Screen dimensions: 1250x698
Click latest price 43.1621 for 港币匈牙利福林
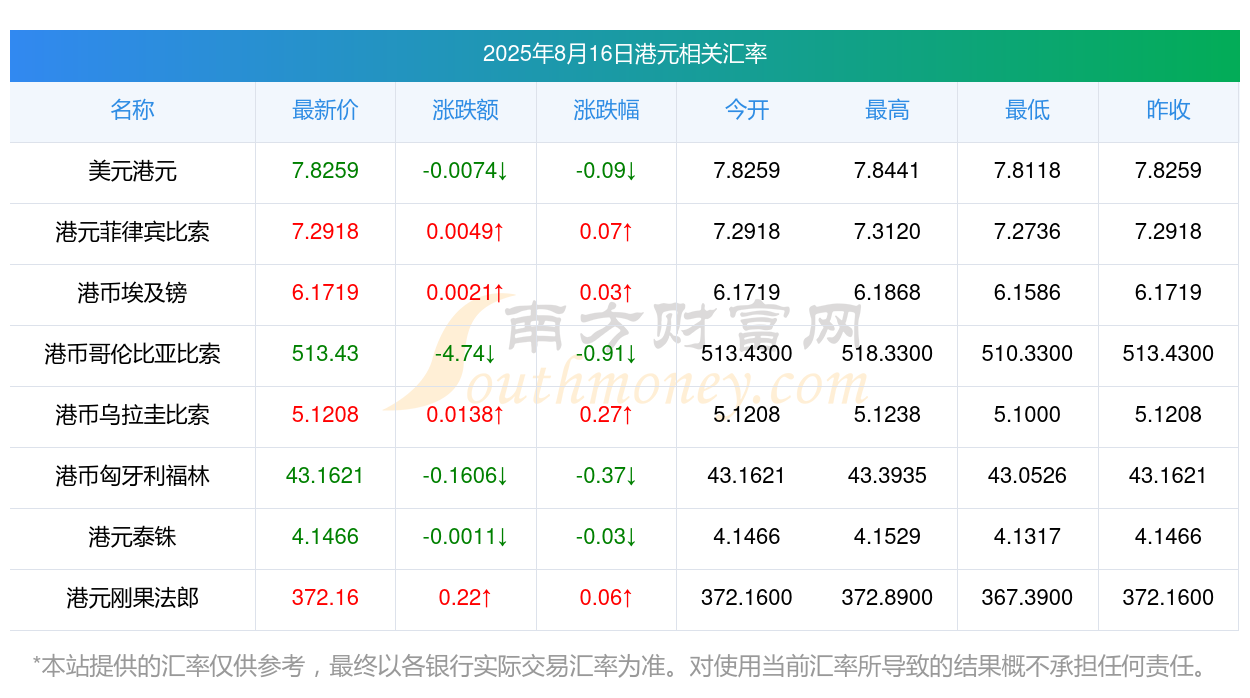point(325,476)
